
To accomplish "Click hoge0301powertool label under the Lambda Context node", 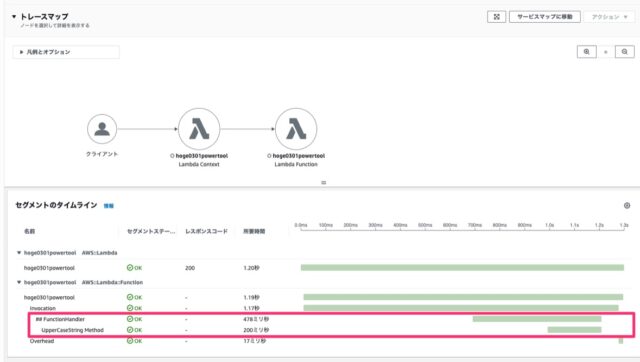I will [x=202, y=156].
